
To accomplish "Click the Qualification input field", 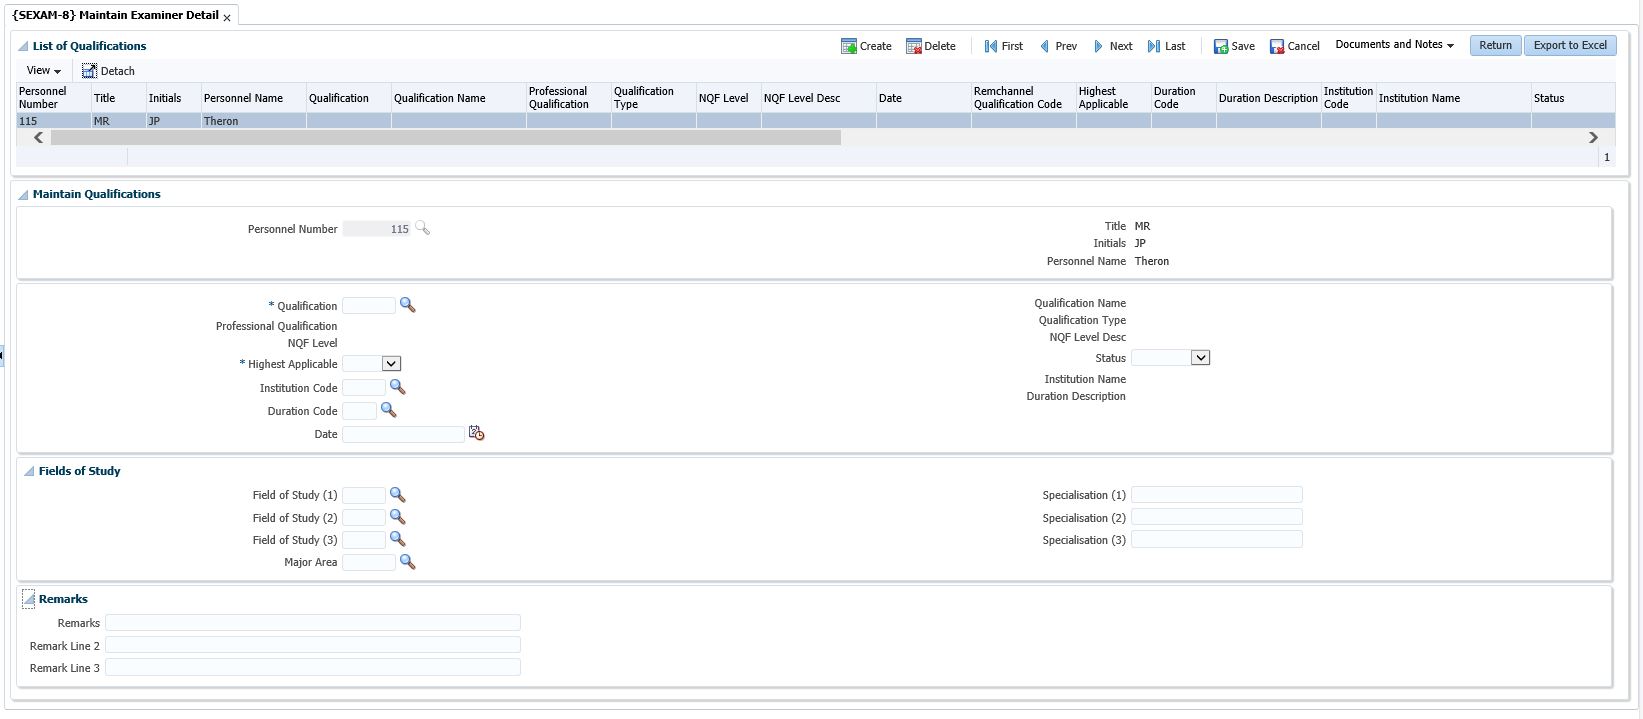I will click(x=369, y=306).
